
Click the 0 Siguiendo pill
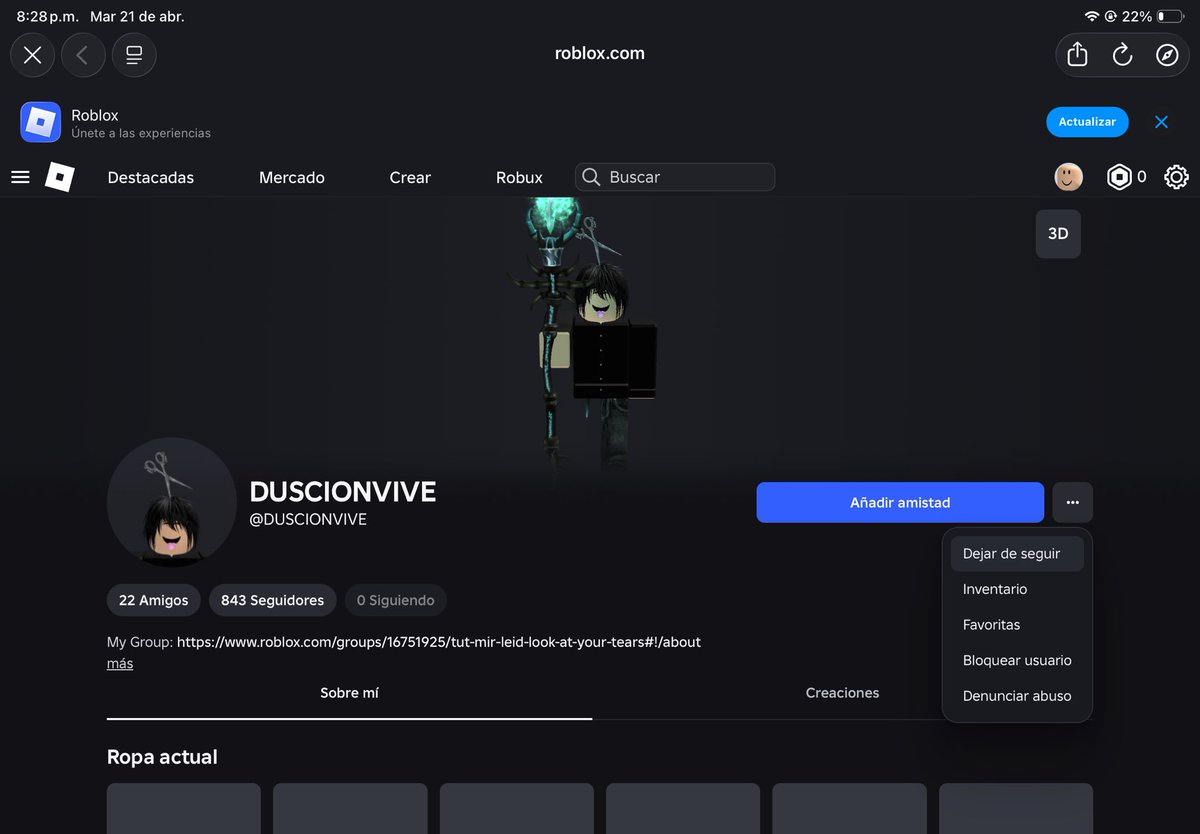[x=396, y=600]
